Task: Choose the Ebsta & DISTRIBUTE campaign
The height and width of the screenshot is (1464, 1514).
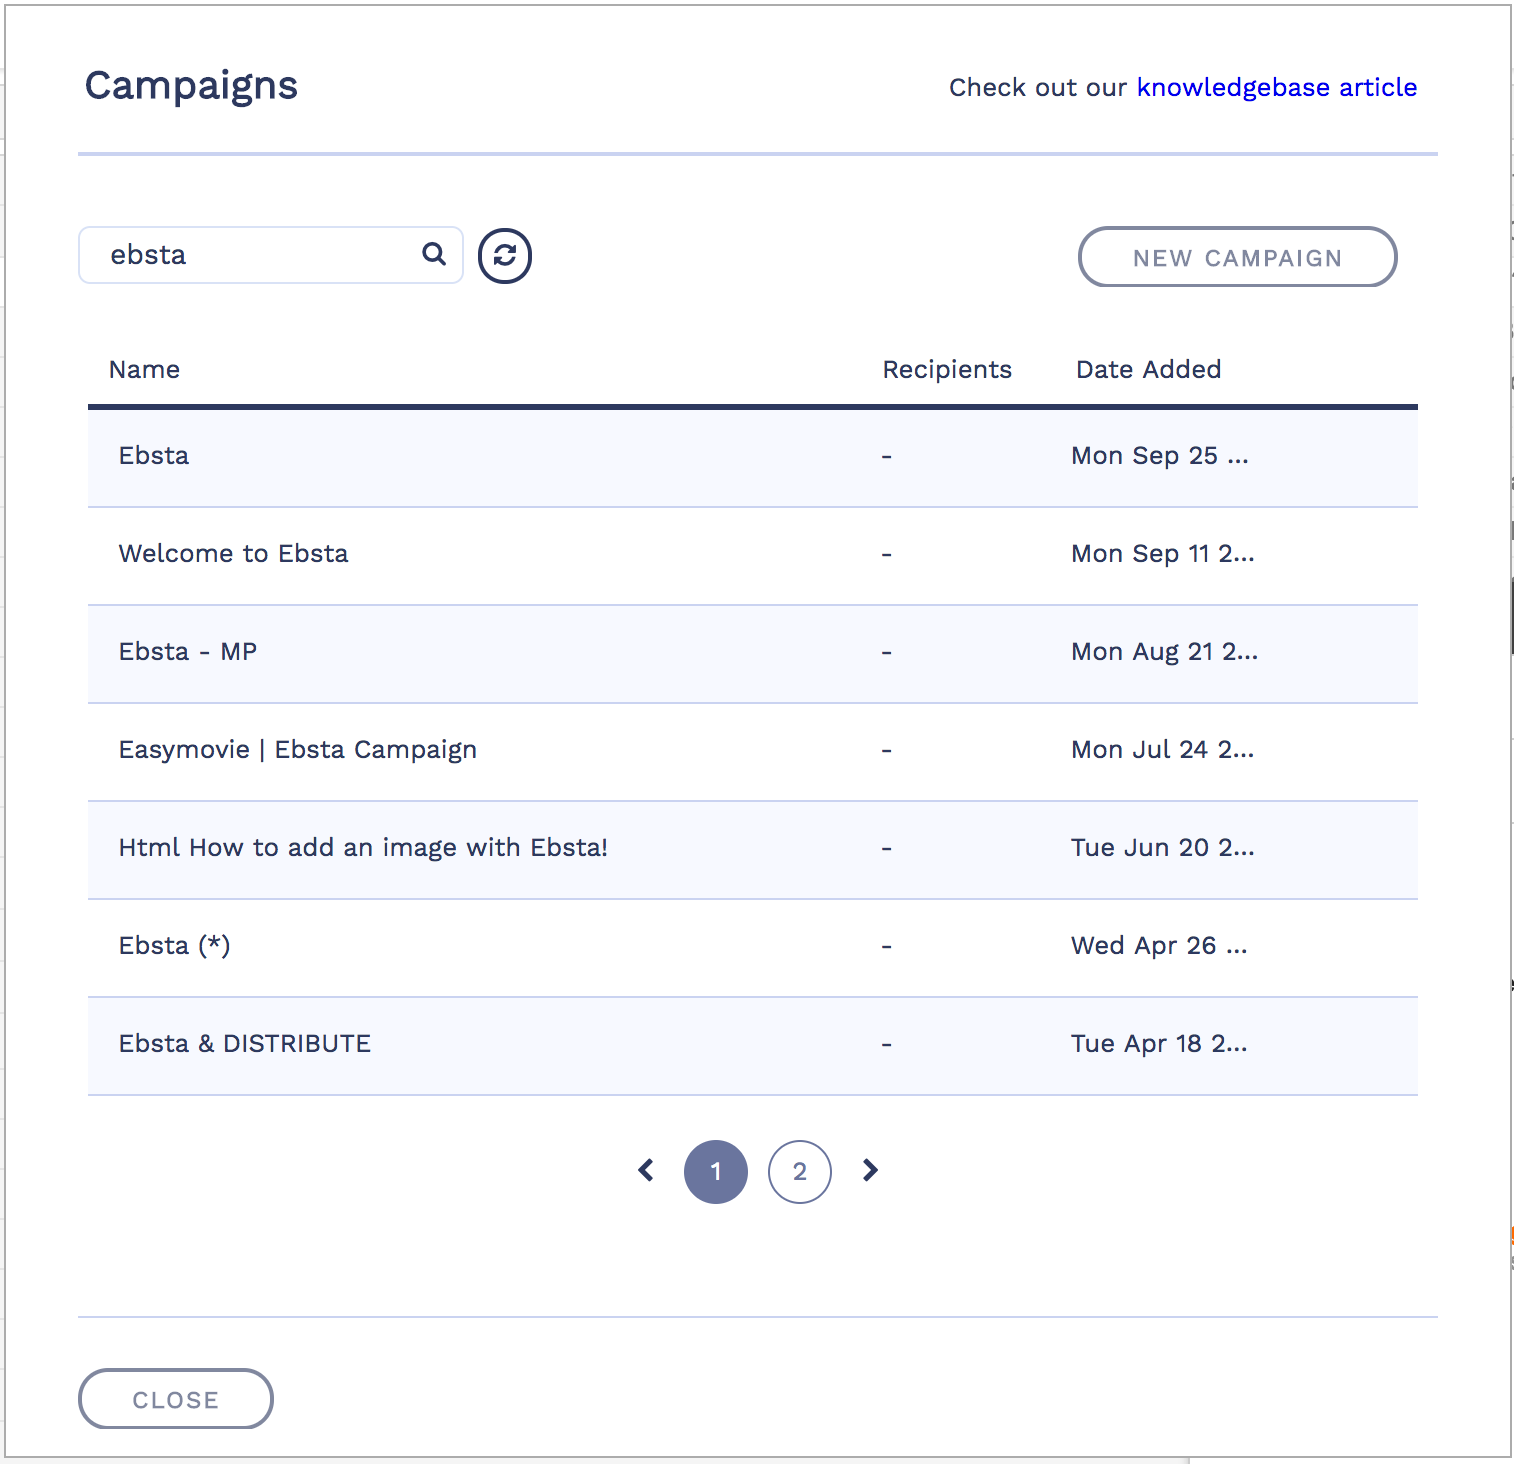Action: (x=245, y=1044)
